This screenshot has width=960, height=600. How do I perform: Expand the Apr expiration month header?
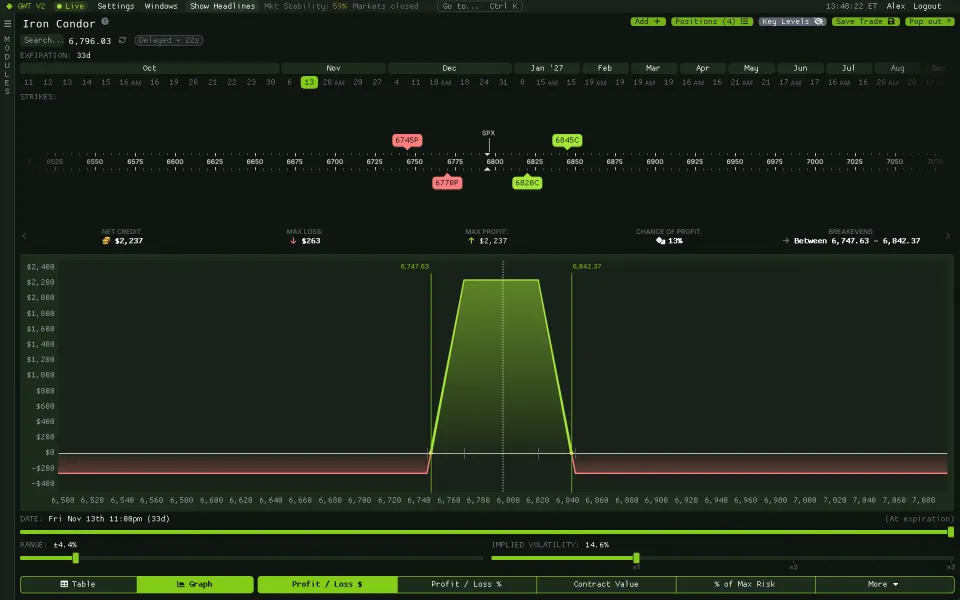pyautogui.click(x=702, y=68)
